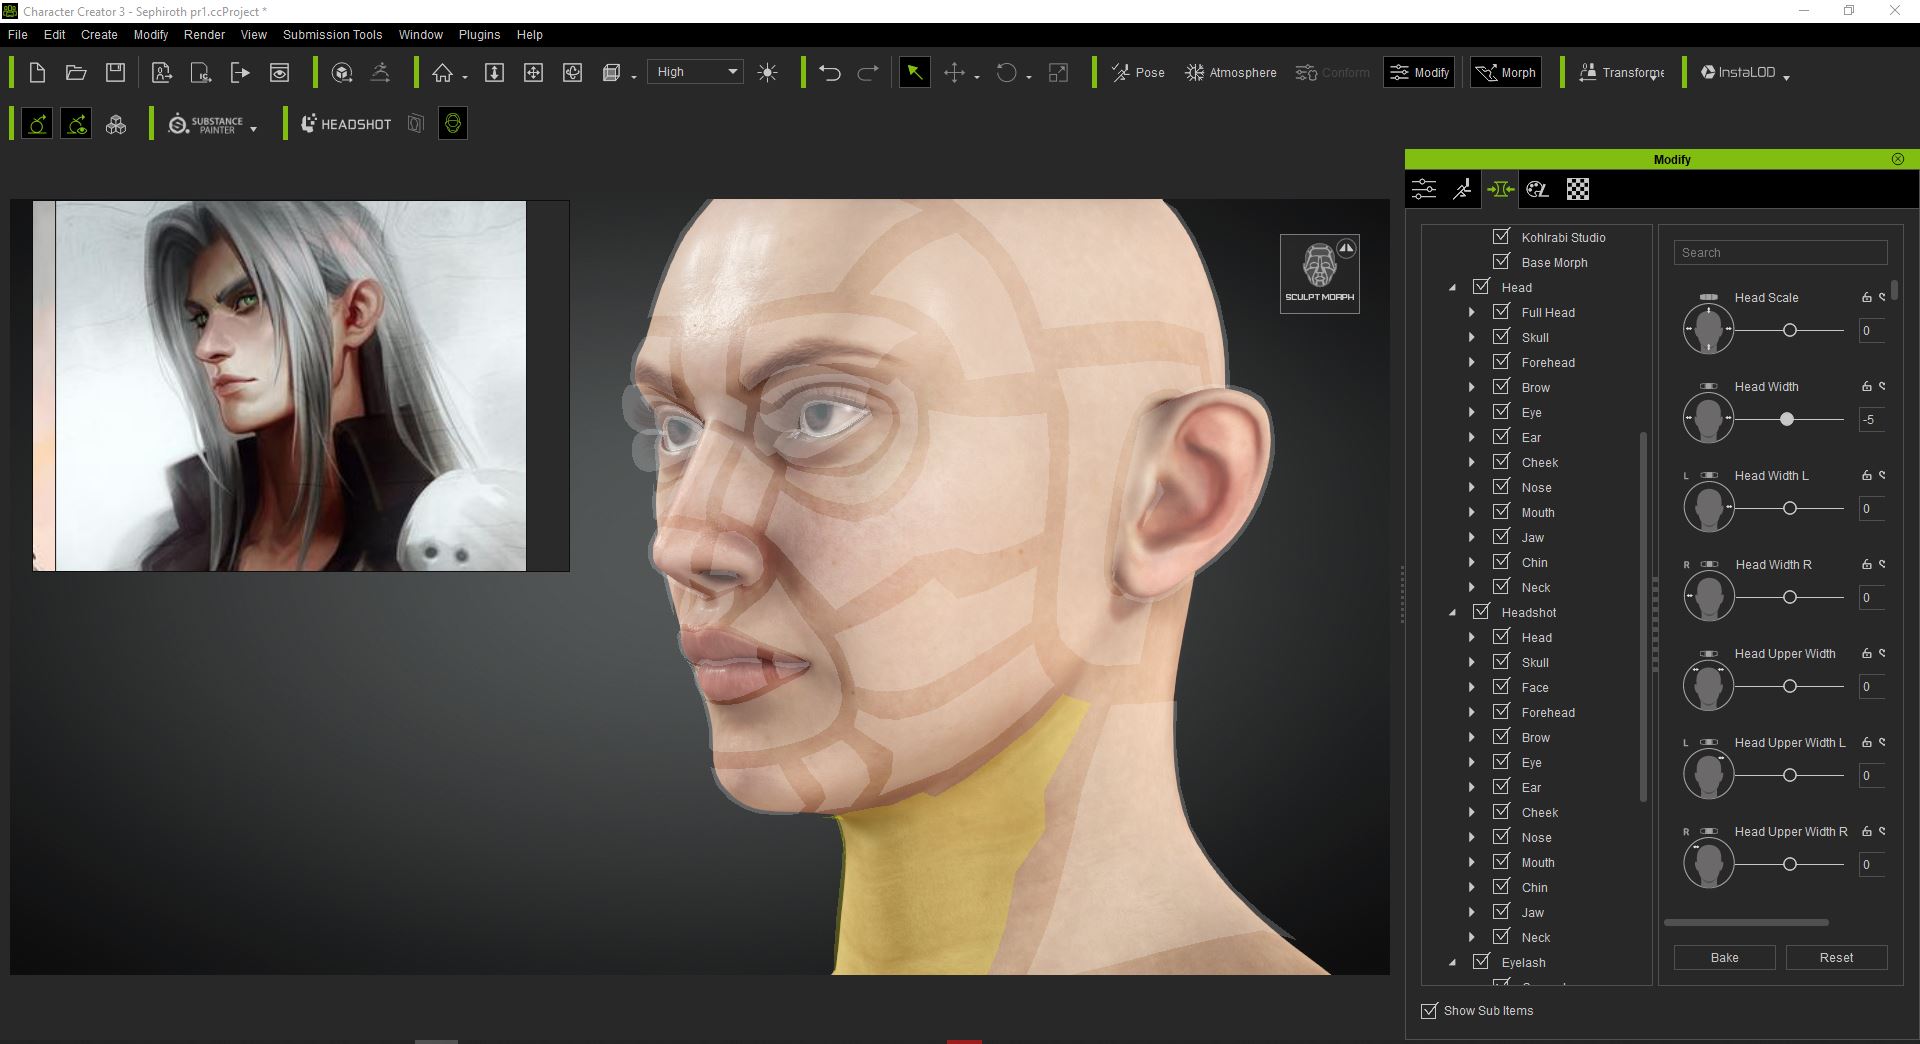Click the Head Width value field
1920x1044 pixels.
pyautogui.click(x=1872, y=419)
